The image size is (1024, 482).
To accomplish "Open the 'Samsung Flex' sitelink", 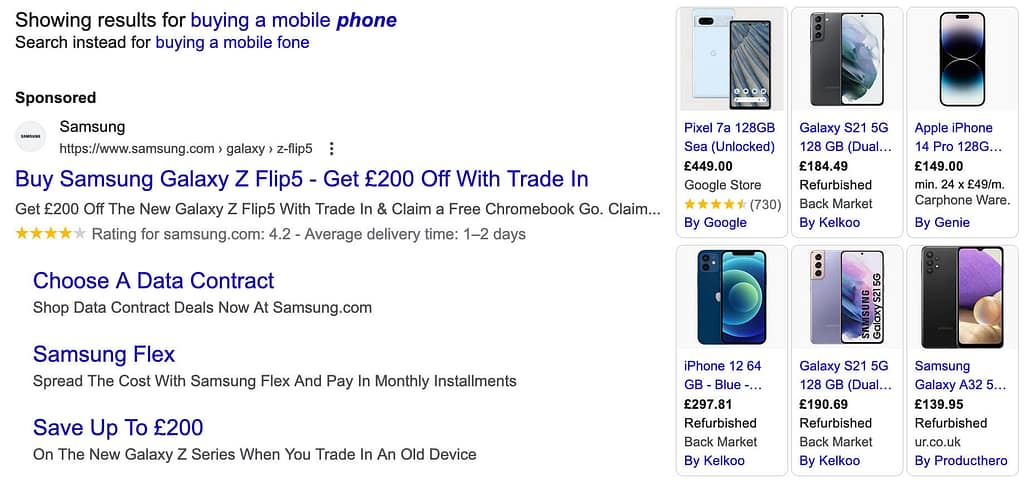I will pos(104,354).
